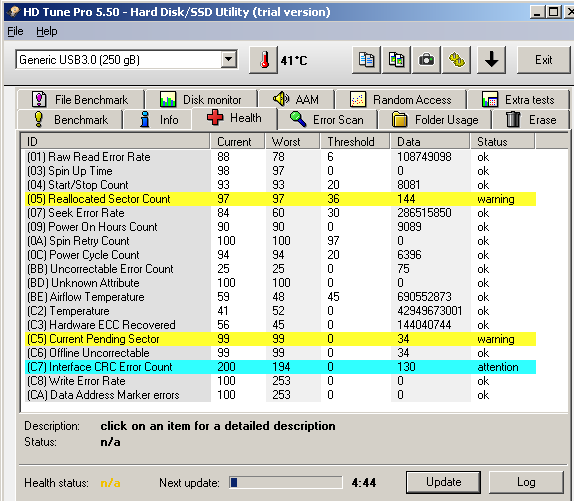Image resolution: width=574 pixels, height=501 pixels.
Task: Switch to the Info tab
Action: pyautogui.click(x=158, y=120)
